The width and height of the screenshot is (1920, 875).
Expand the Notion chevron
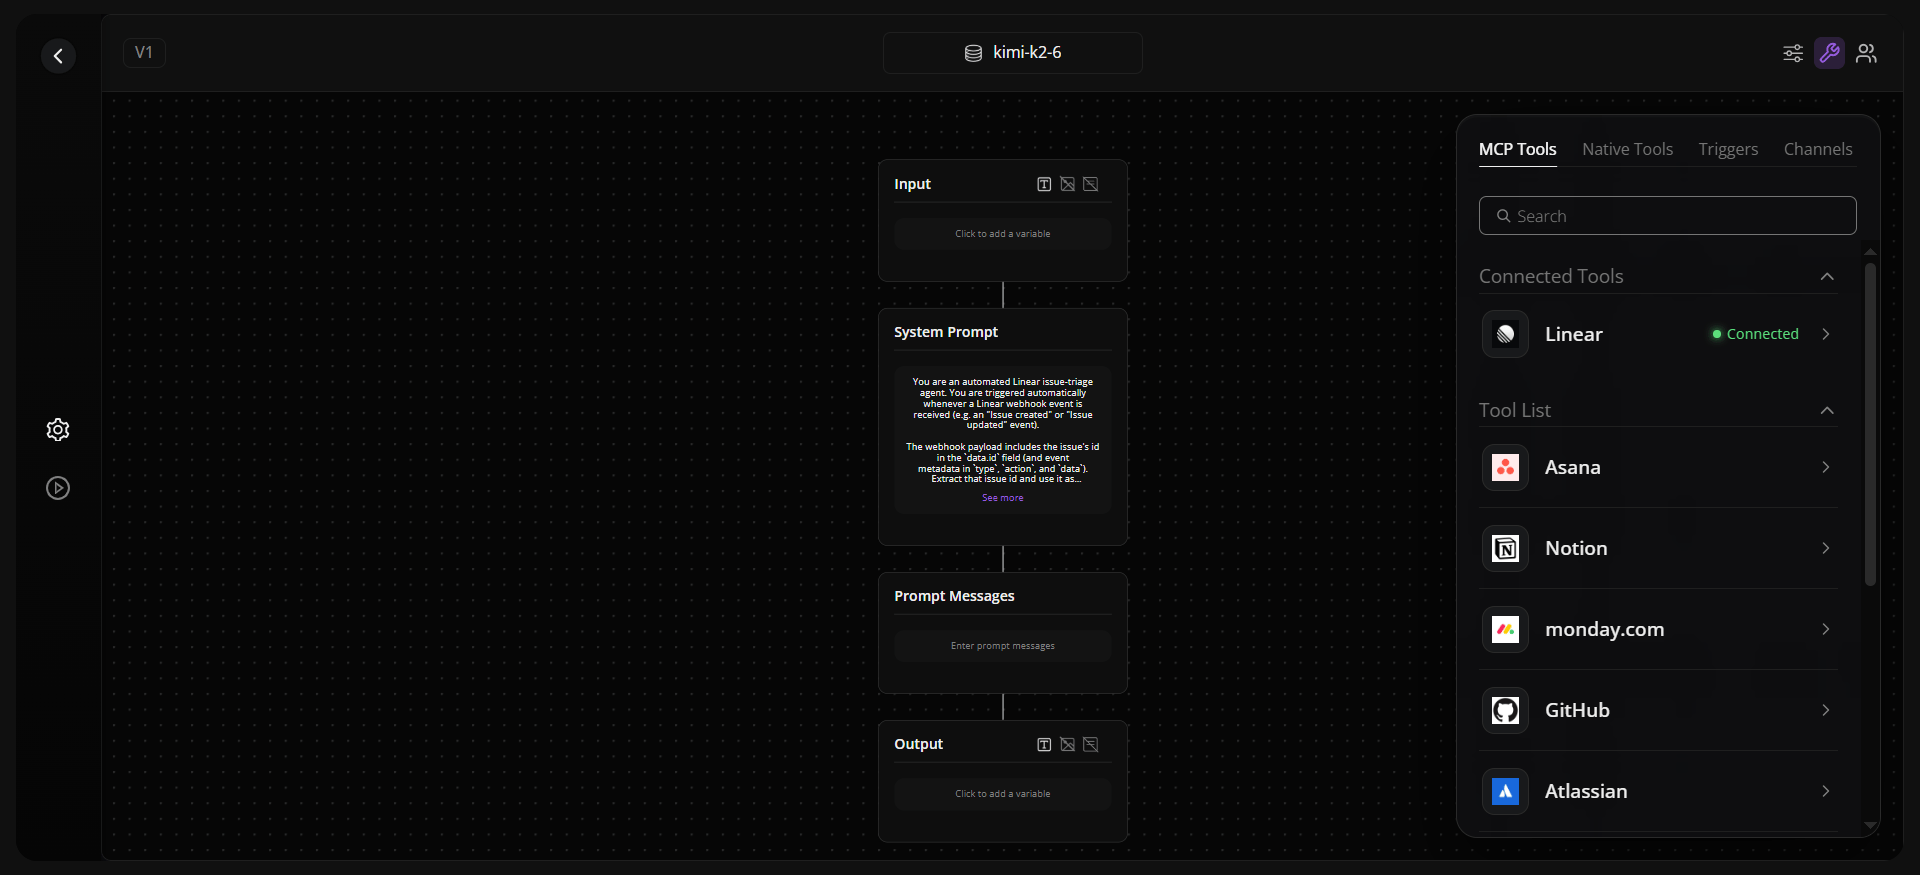(1826, 548)
